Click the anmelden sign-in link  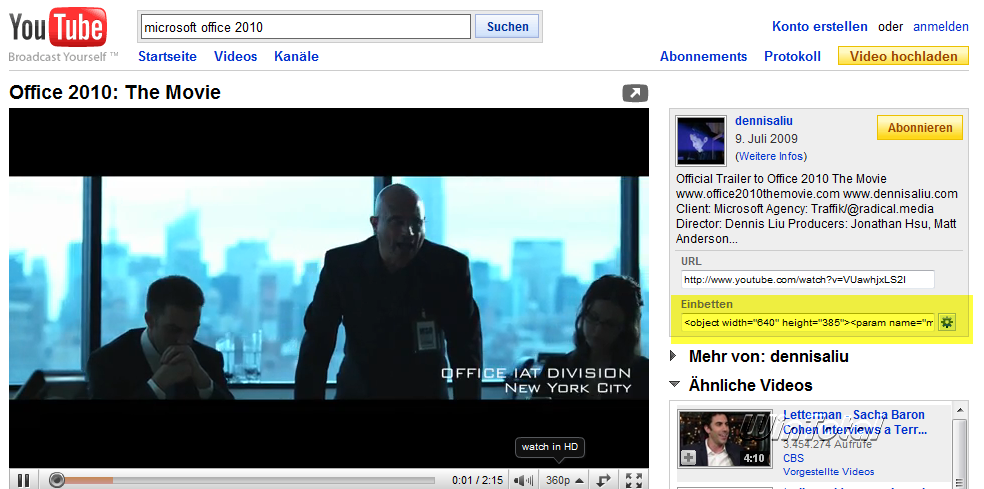tap(941, 26)
